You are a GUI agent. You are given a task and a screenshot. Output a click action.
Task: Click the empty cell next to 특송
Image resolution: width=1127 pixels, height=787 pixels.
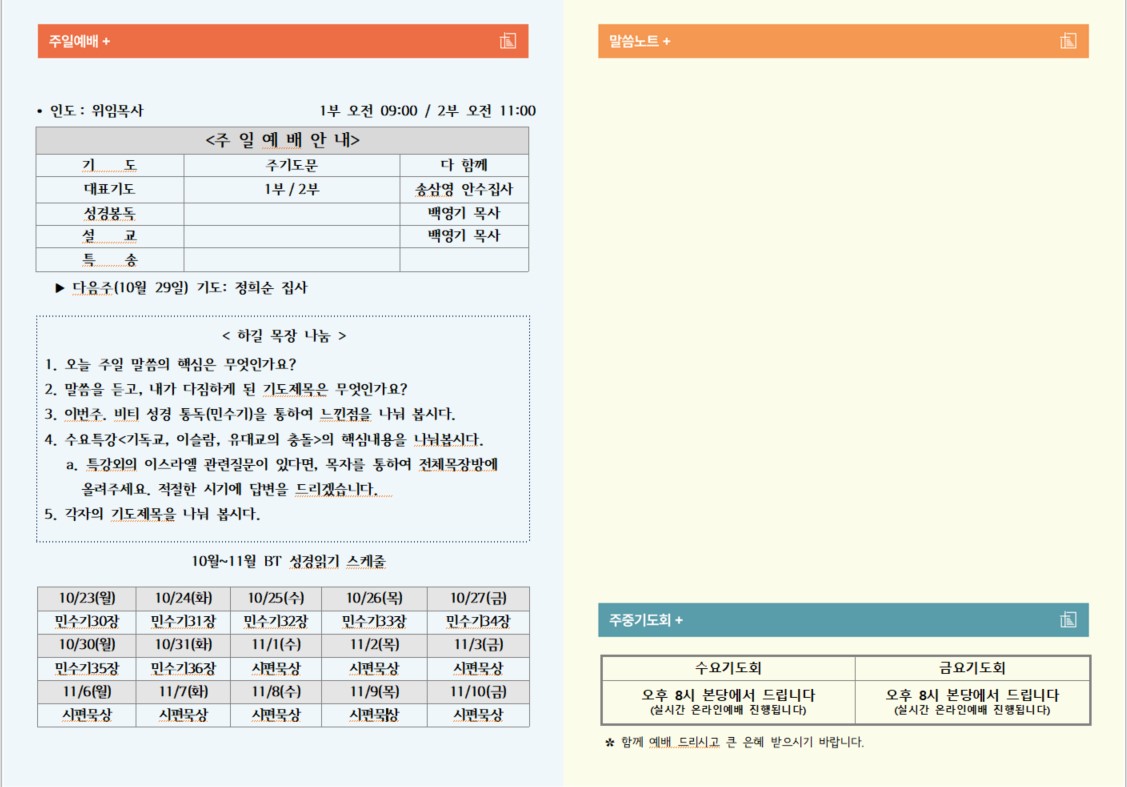point(291,260)
